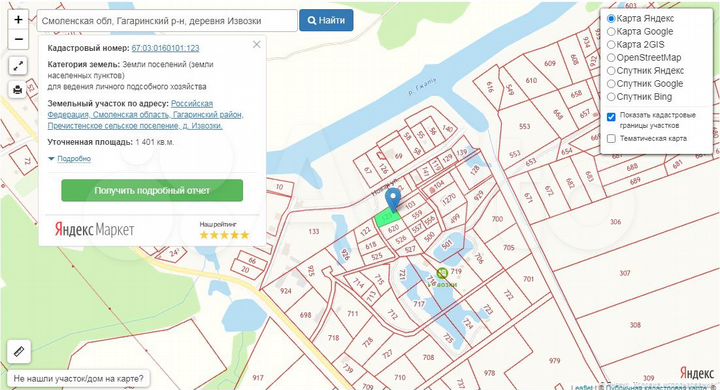The width and height of the screenshot is (720, 390).
Task: Click parcel 701 on the map
Action: [x=529, y=278]
